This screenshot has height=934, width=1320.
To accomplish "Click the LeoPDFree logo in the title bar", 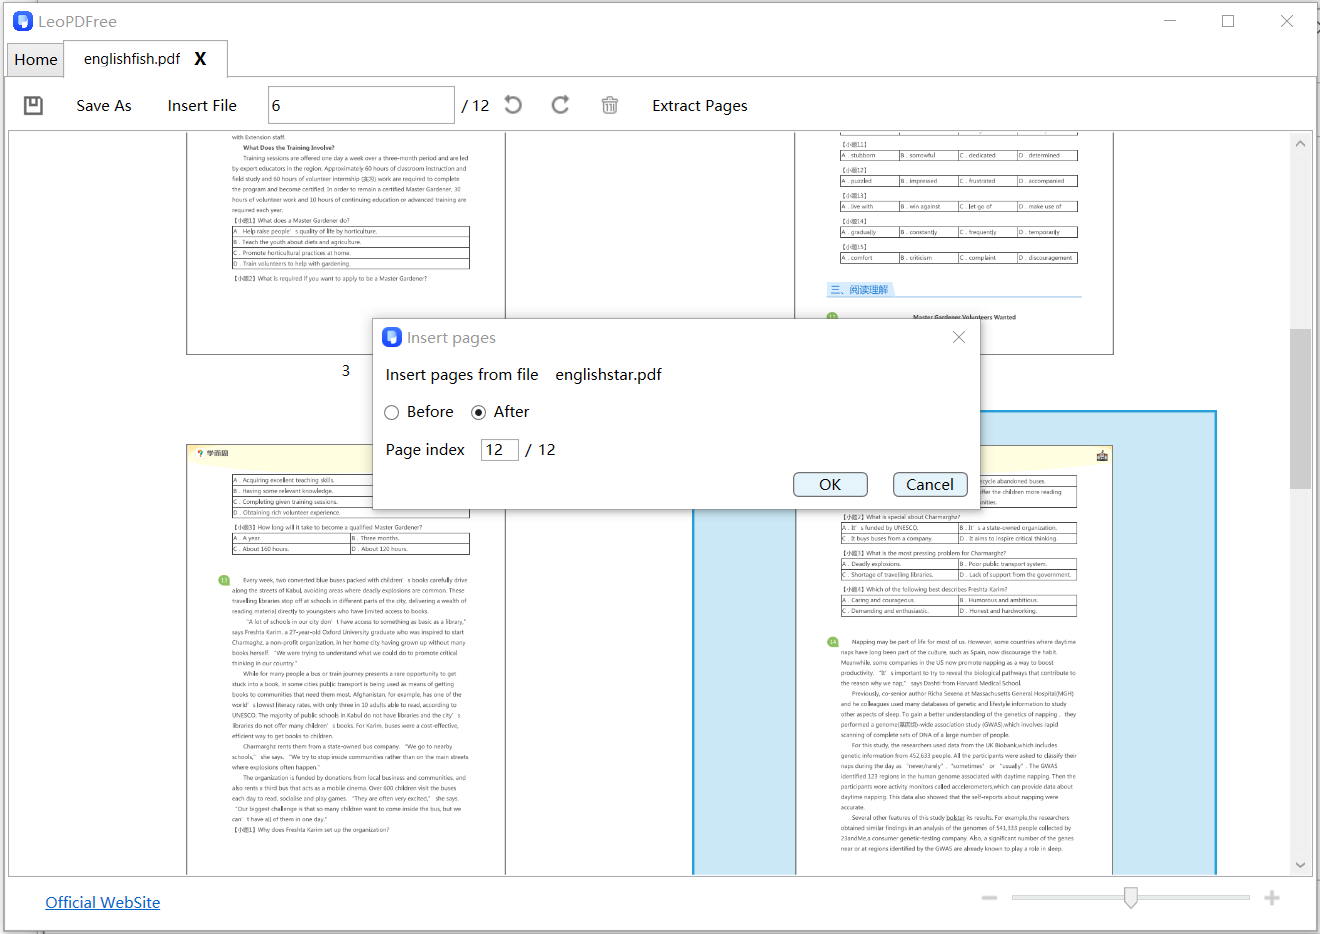I will (x=22, y=20).
